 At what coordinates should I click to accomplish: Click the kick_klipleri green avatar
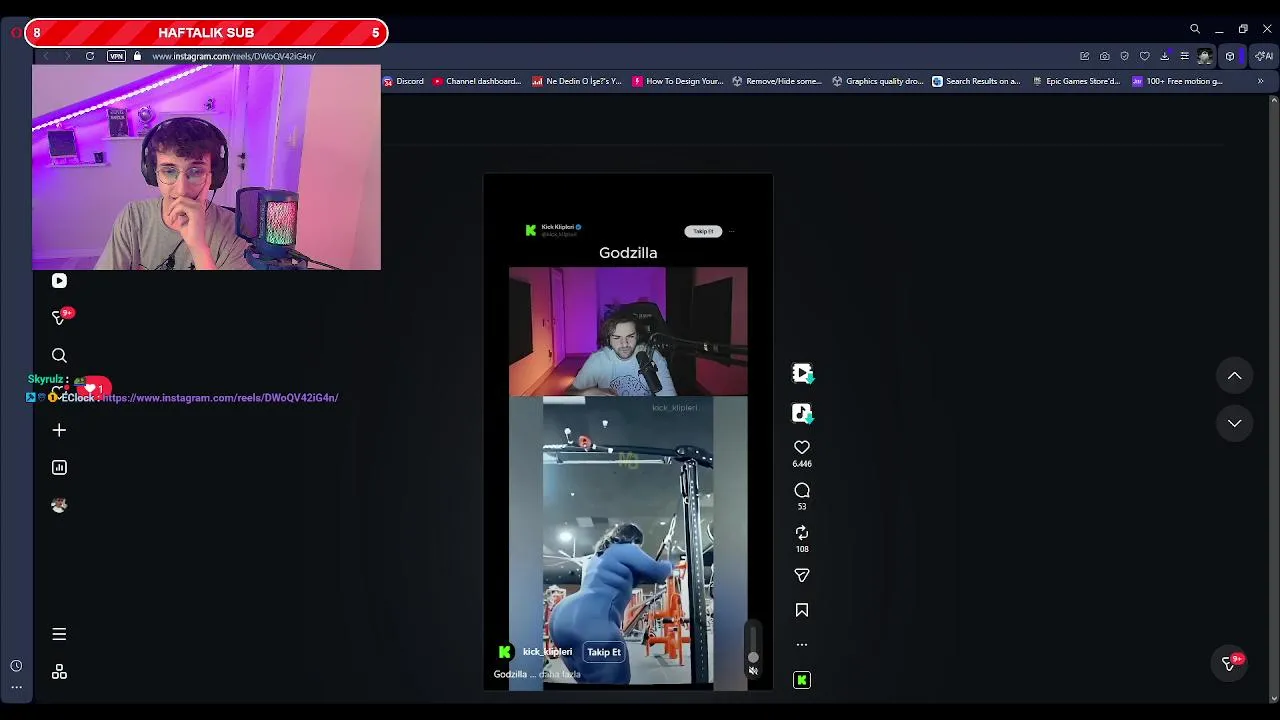tap(505, 652)
